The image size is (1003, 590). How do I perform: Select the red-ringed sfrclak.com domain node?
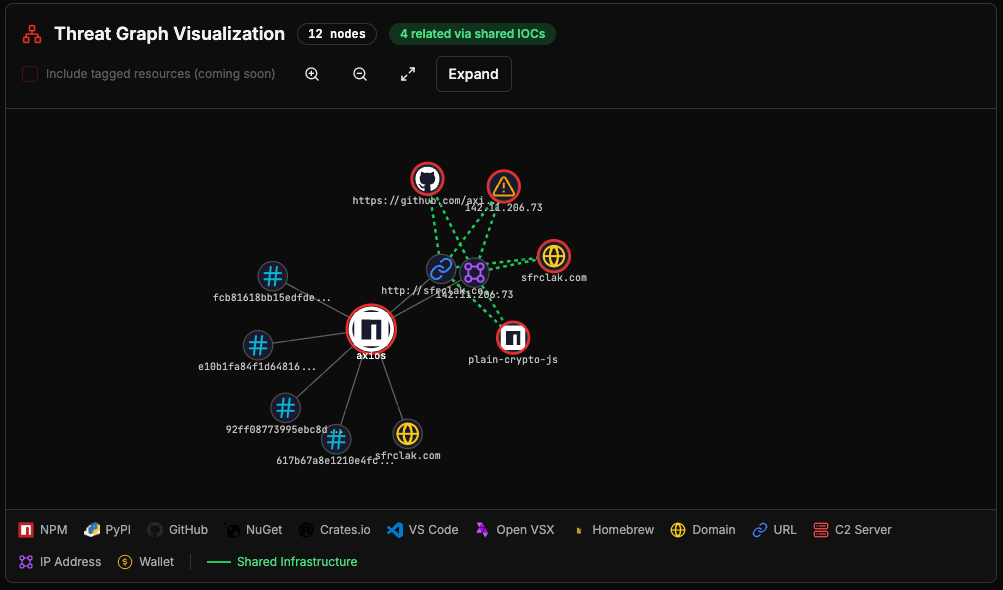[x=553, y=257]
